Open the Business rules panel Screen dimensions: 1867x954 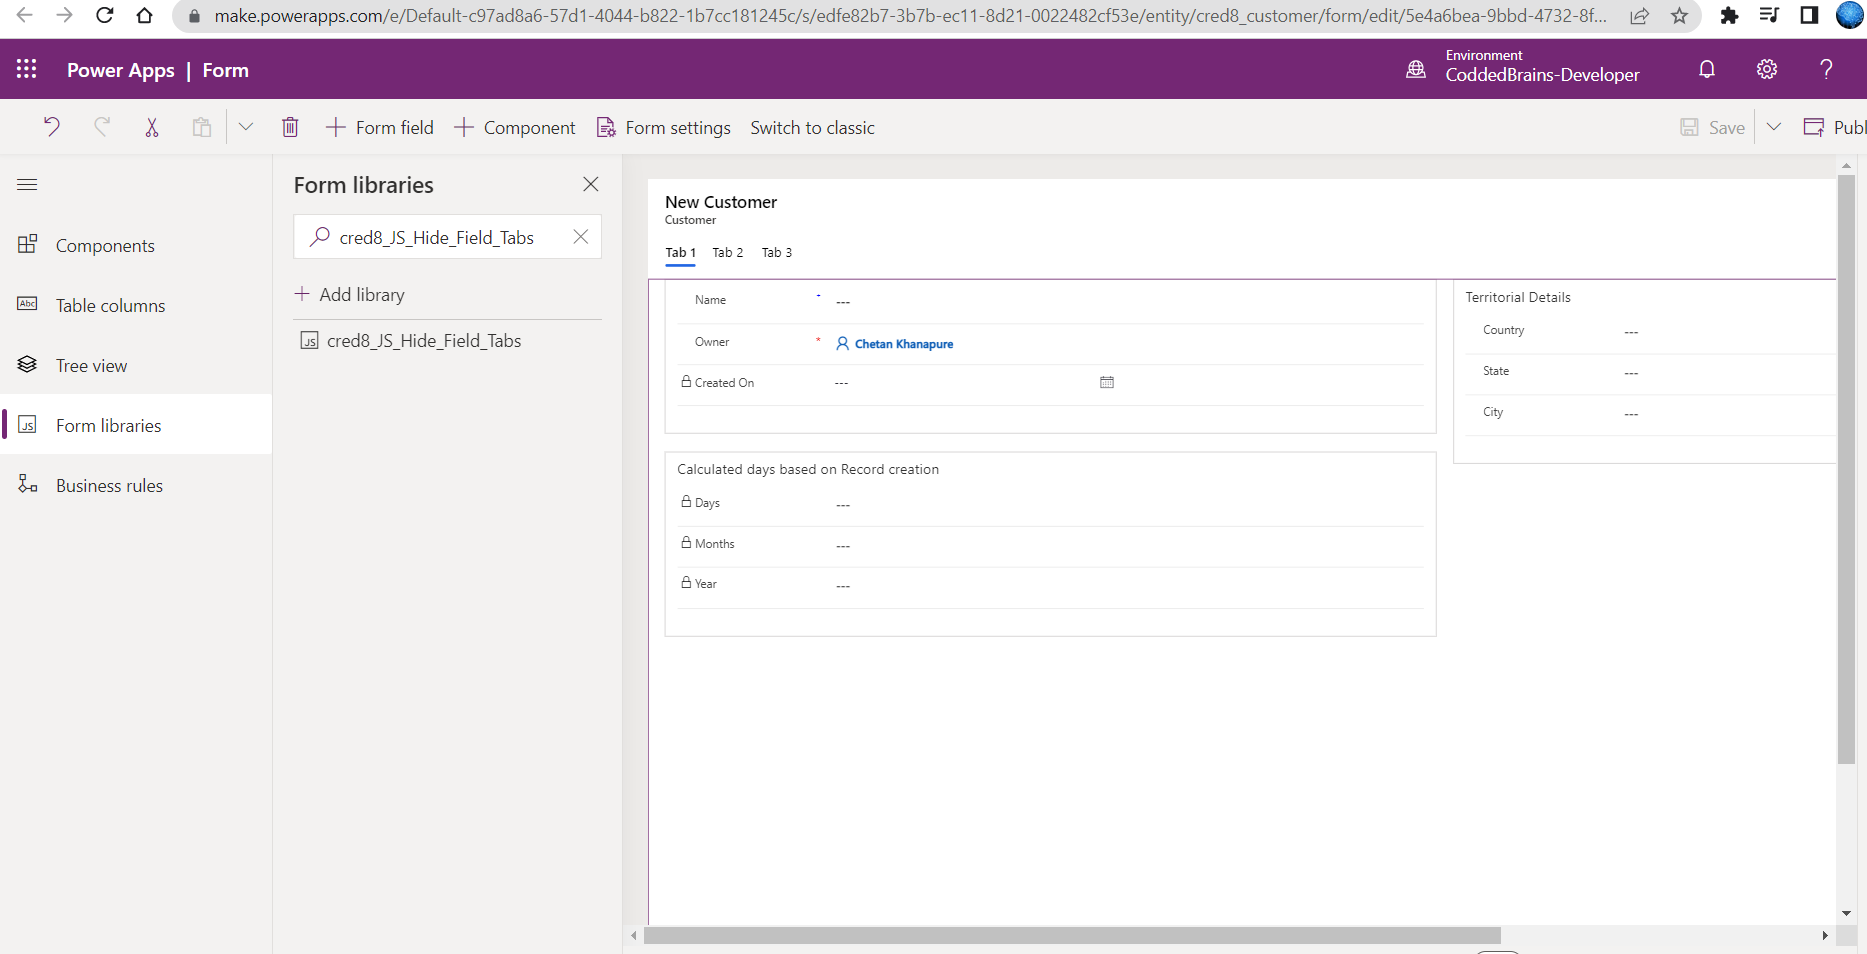108,485
